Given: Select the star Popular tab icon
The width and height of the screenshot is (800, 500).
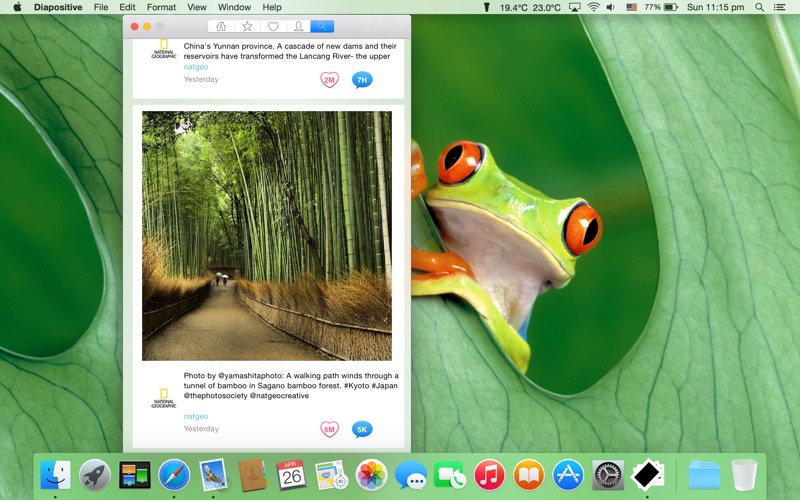Looking at the screenshot, I should (247, 26).
